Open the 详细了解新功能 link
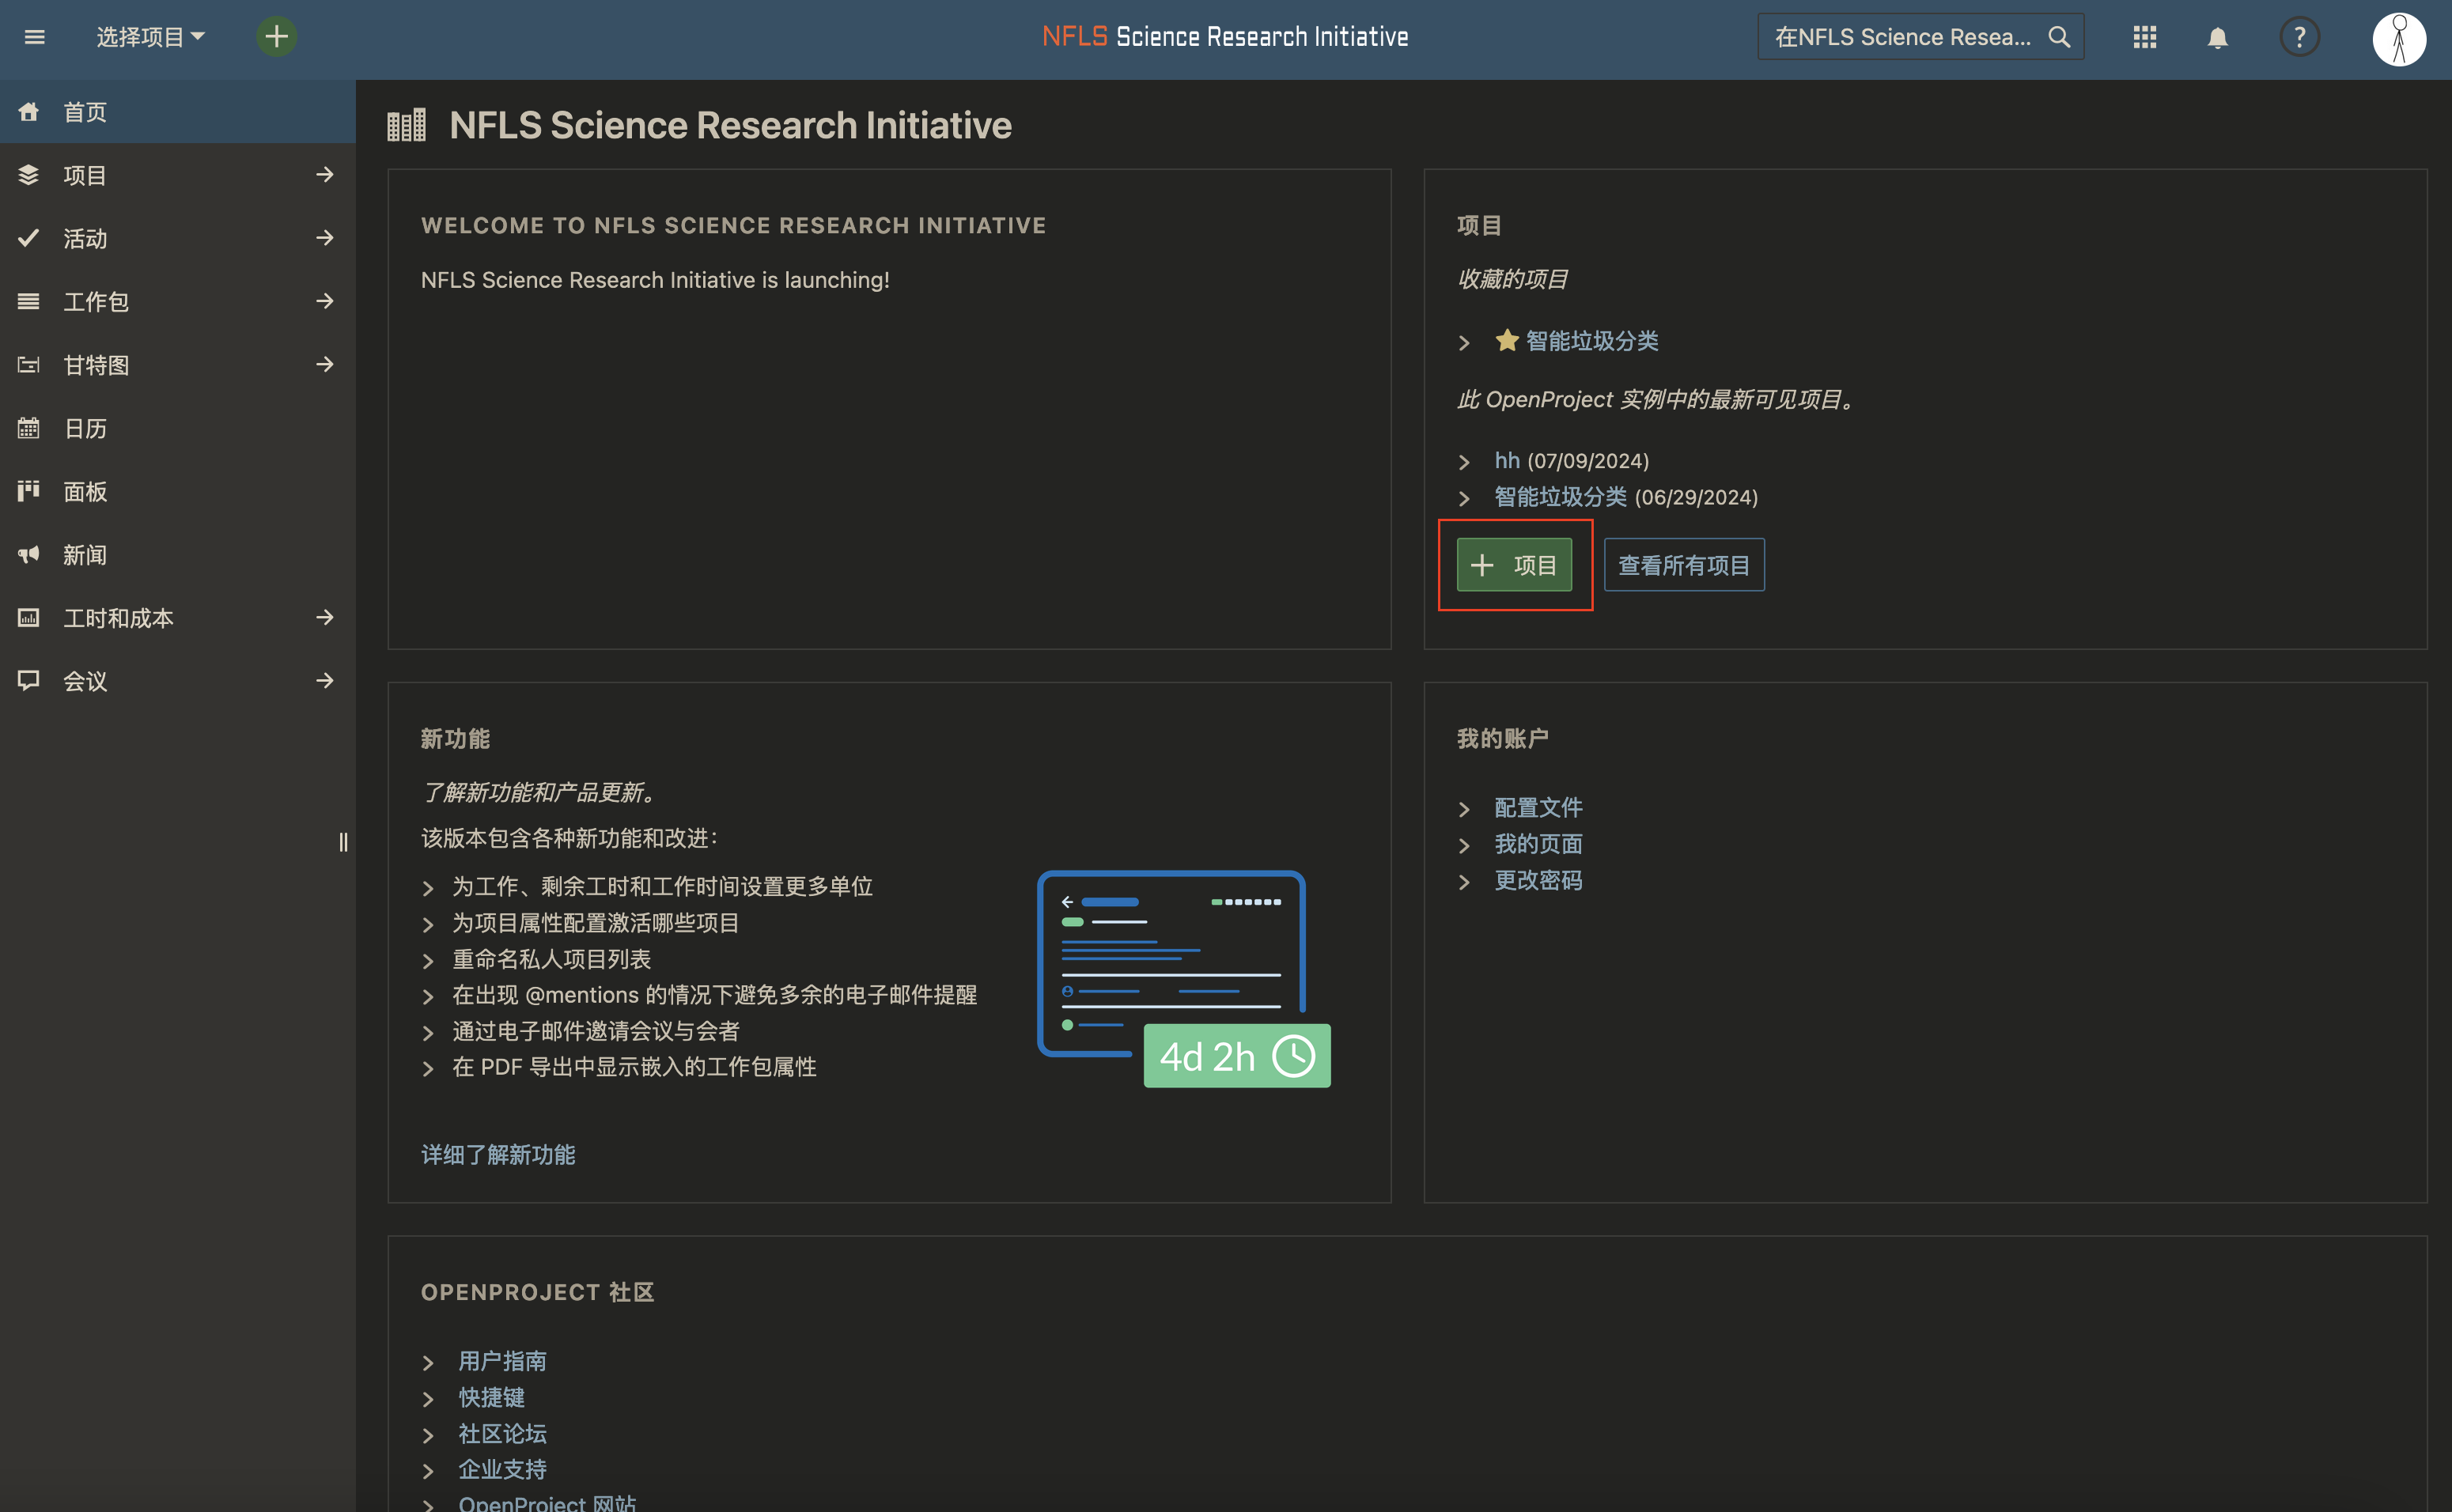The height and width of the screenshot is (1512, 2452). [x=498, y=1155]
